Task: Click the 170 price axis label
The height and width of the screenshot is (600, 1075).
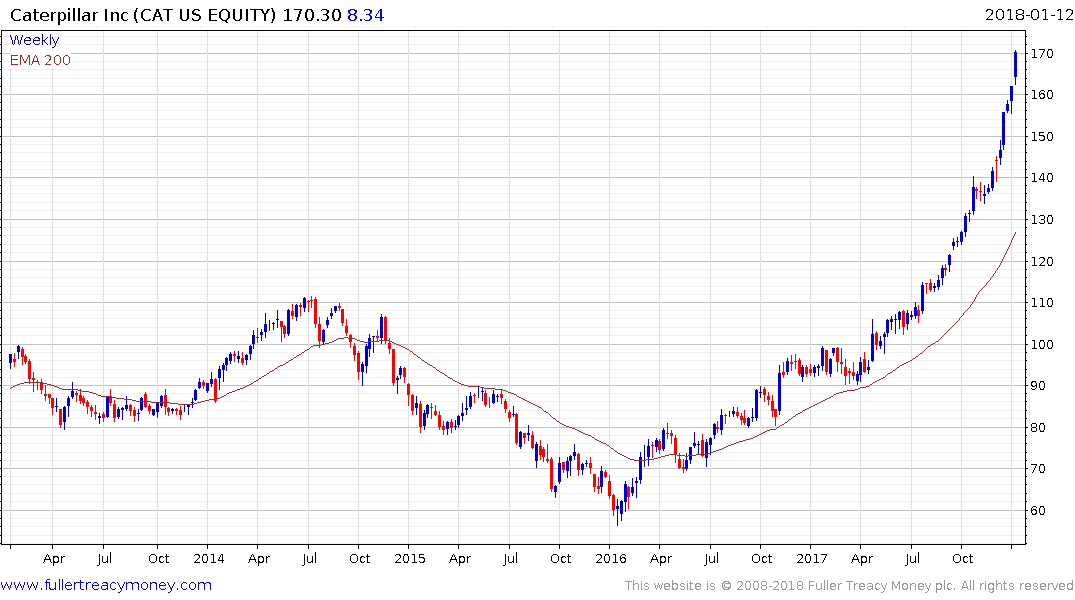Action: pyautogui.click(x=1042, y=53)
